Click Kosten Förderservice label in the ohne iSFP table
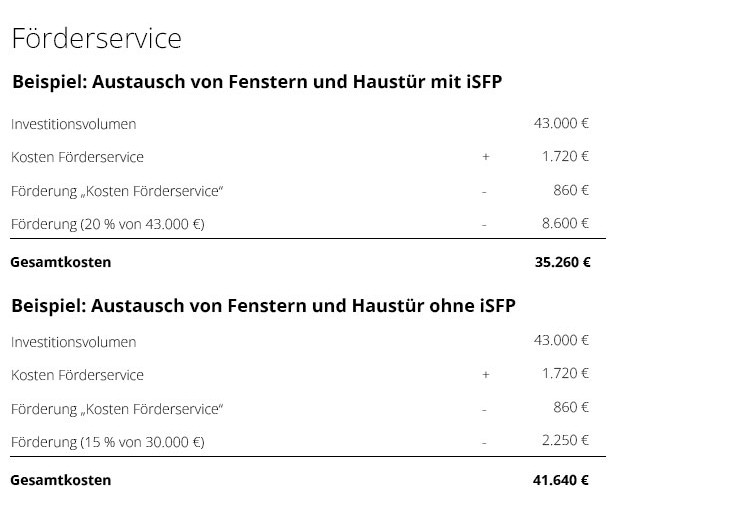This screenshot has width=750, height=508. [x=77, y=375]
